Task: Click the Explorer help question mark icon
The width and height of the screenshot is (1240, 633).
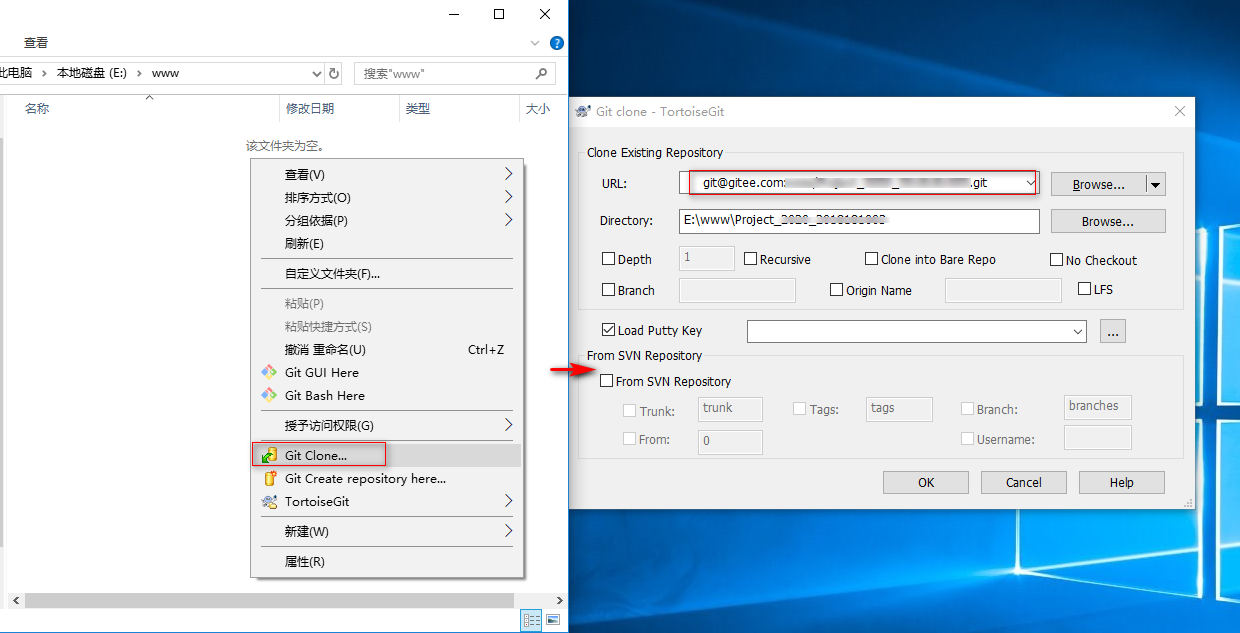Action: [557, 43]
